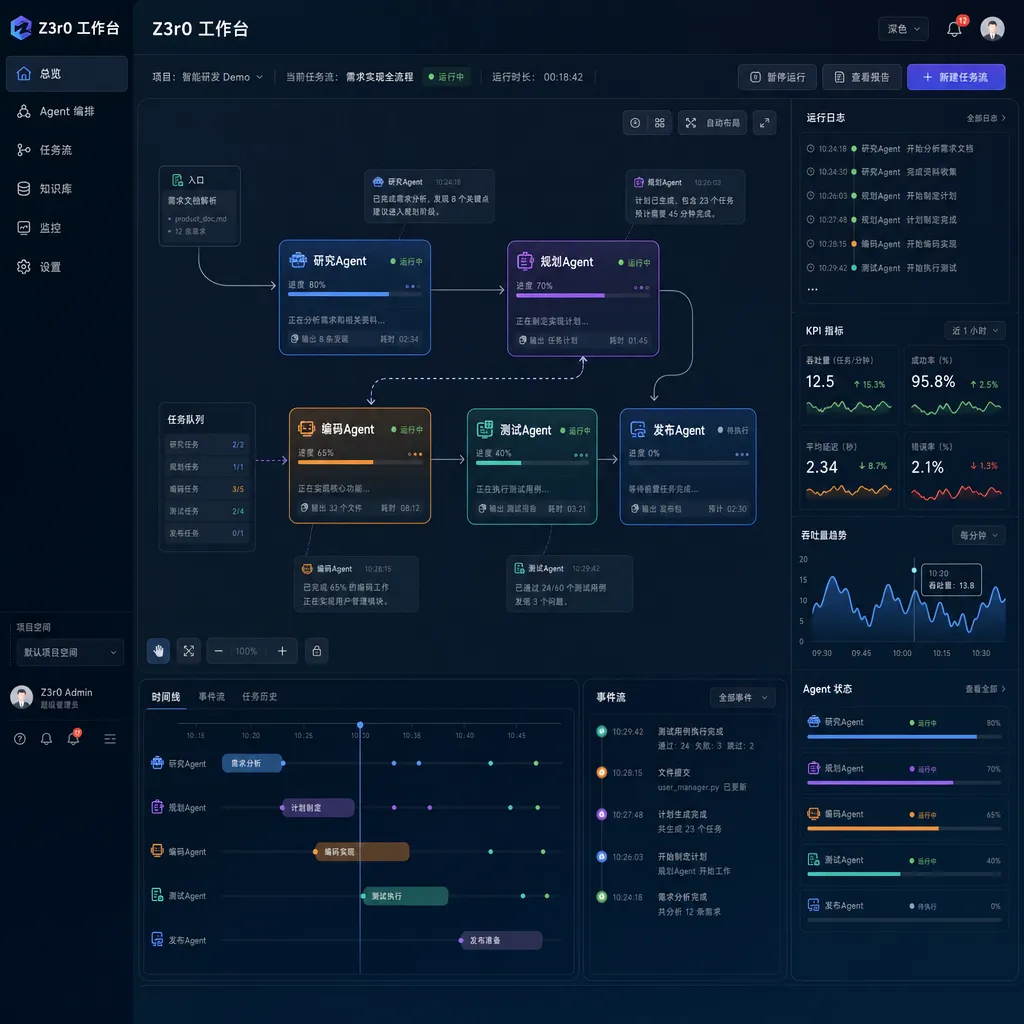Expand the 默认项目空间 workspace dropdown
The width and height of the screenshot is (1024, 1024).
[70, 652]
